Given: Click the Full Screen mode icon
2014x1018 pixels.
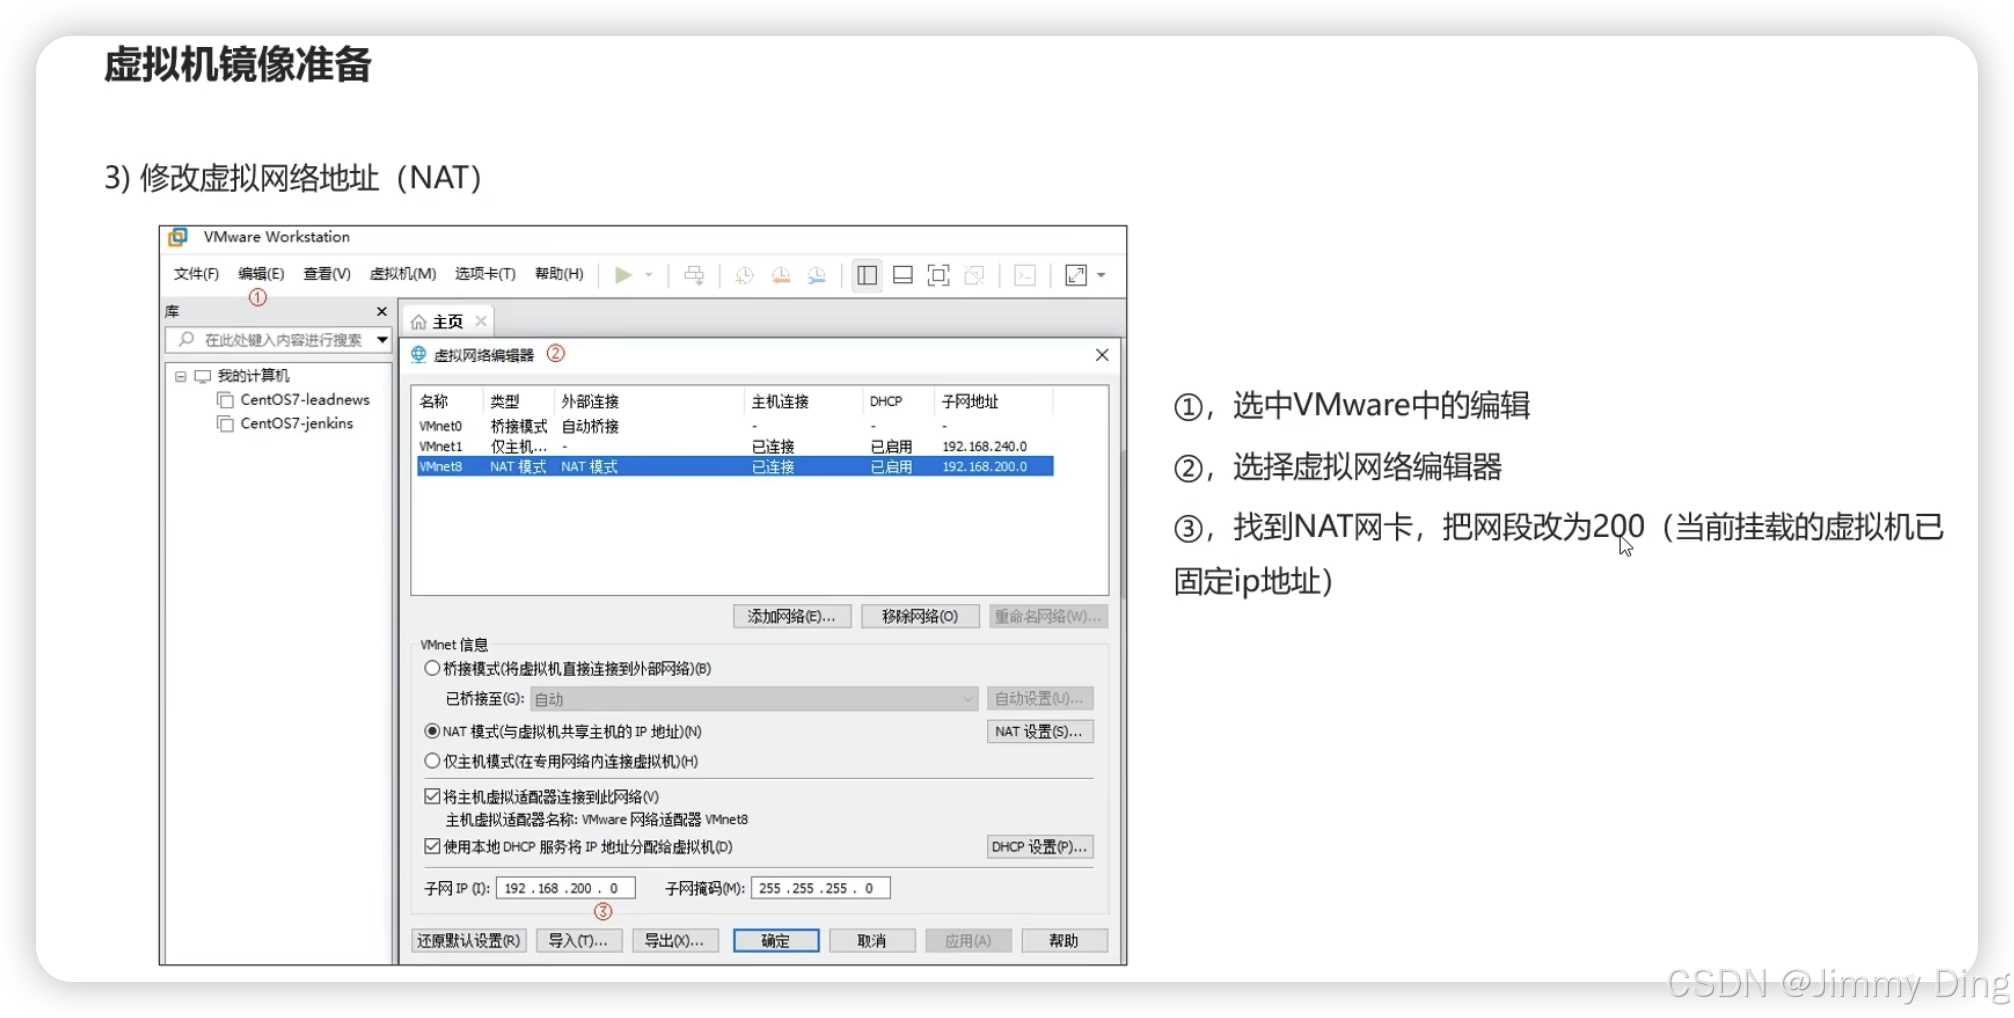Looking at the screenshot, I should tap(938, 275).
